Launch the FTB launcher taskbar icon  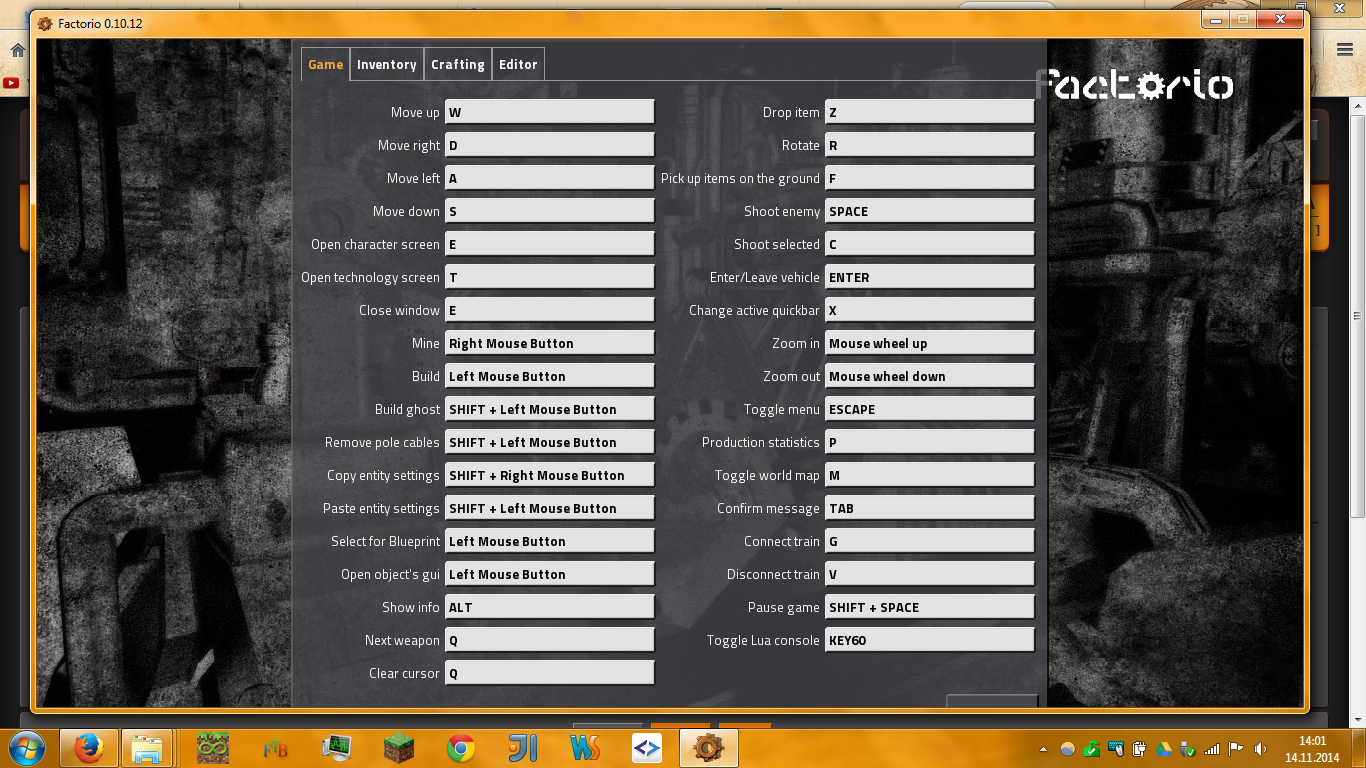[x=275, y=748]
